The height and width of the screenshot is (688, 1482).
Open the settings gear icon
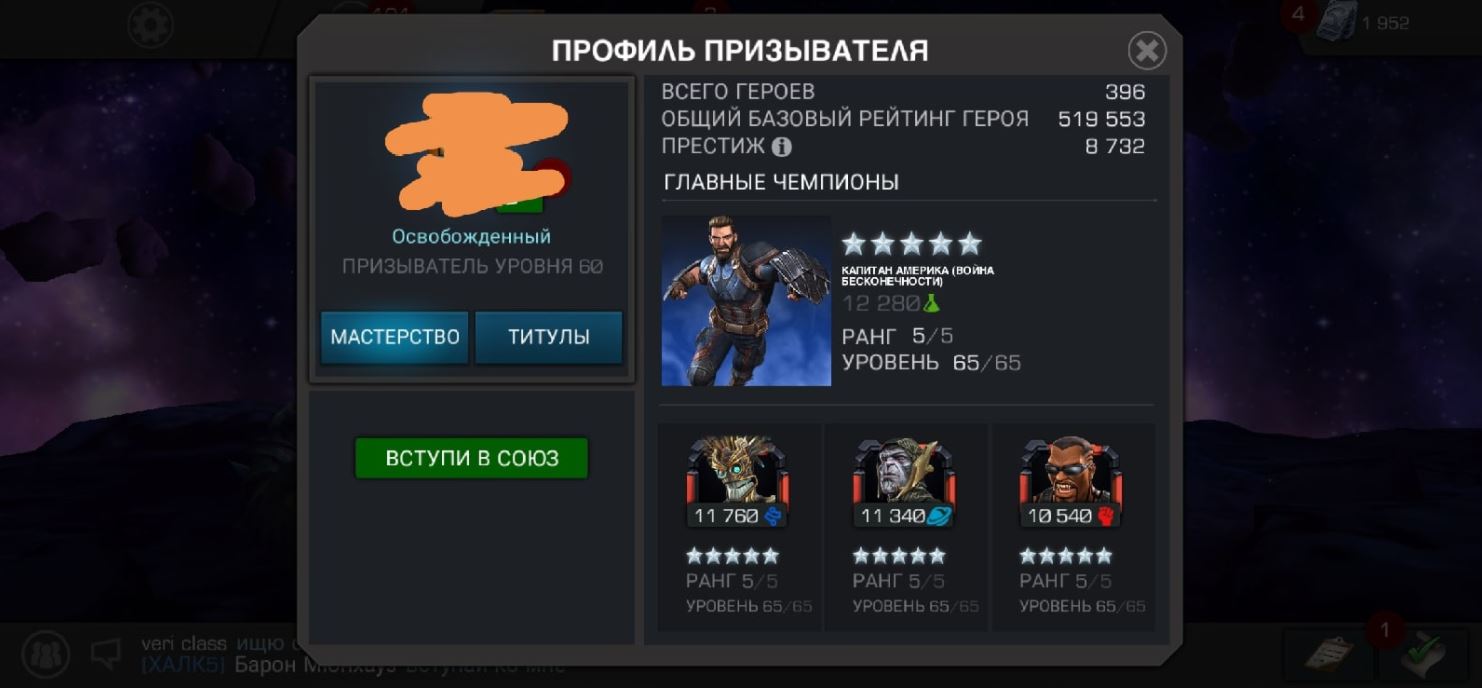click(x=150, y=26)
